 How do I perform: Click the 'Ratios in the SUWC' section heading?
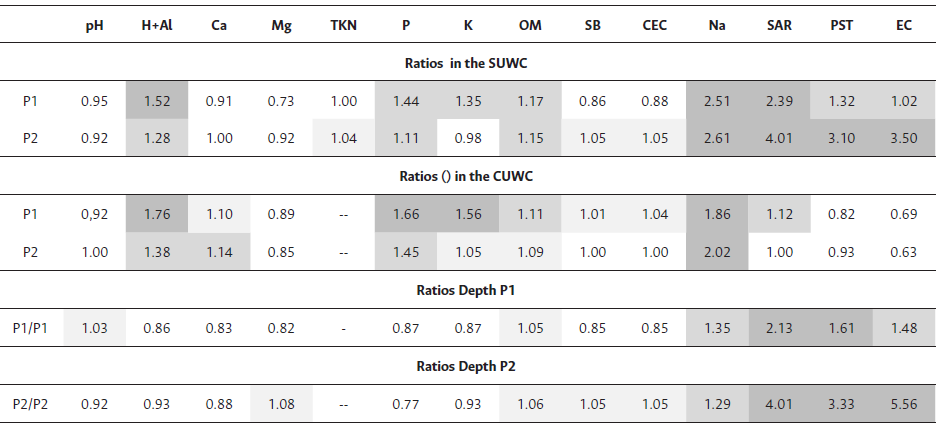point(468,63)
